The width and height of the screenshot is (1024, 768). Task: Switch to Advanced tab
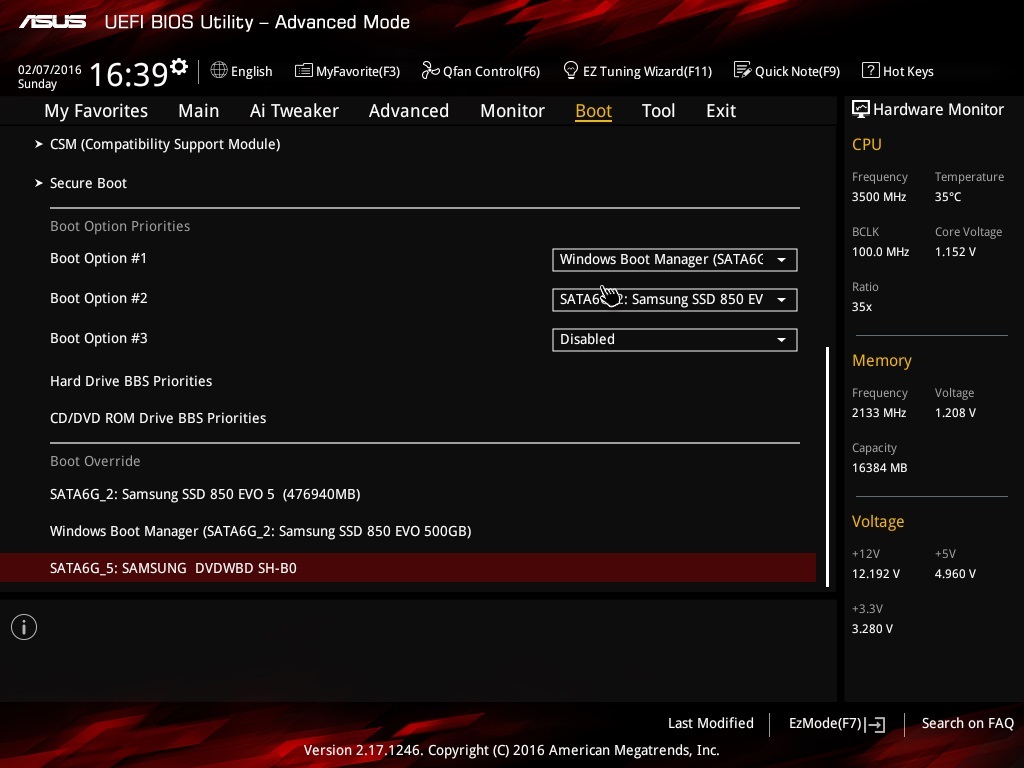[x=409, y=110]
